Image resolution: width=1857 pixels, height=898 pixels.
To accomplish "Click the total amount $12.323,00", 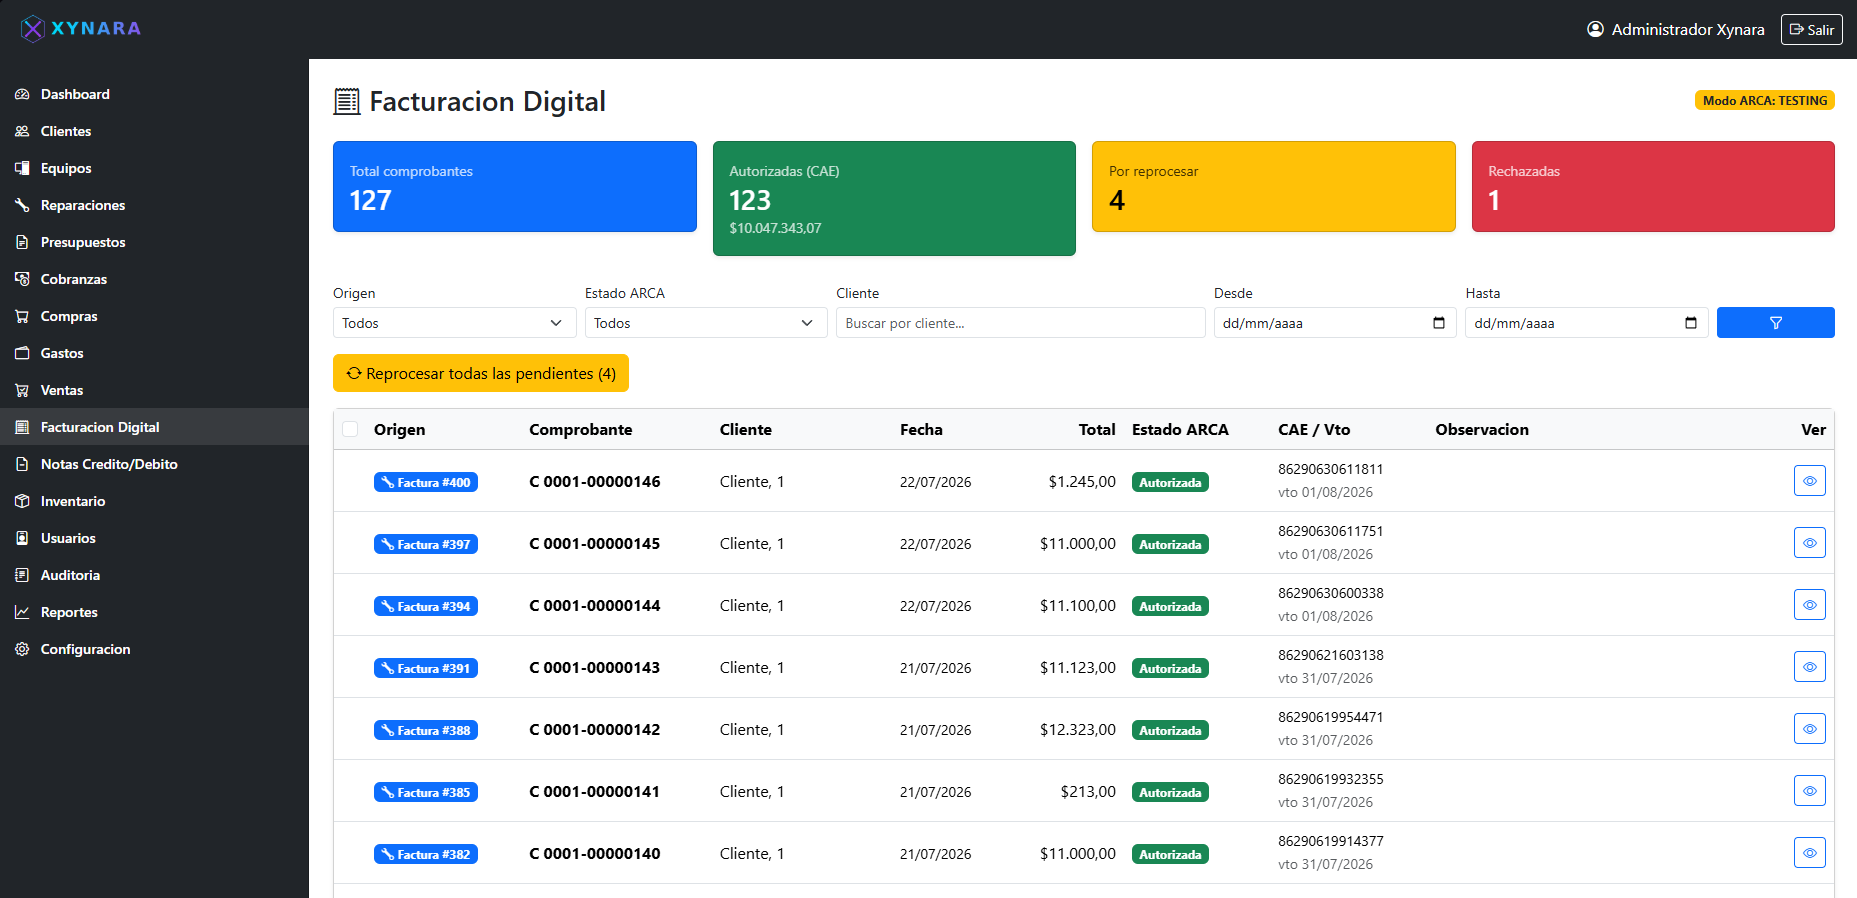I will coord(1078,730).
